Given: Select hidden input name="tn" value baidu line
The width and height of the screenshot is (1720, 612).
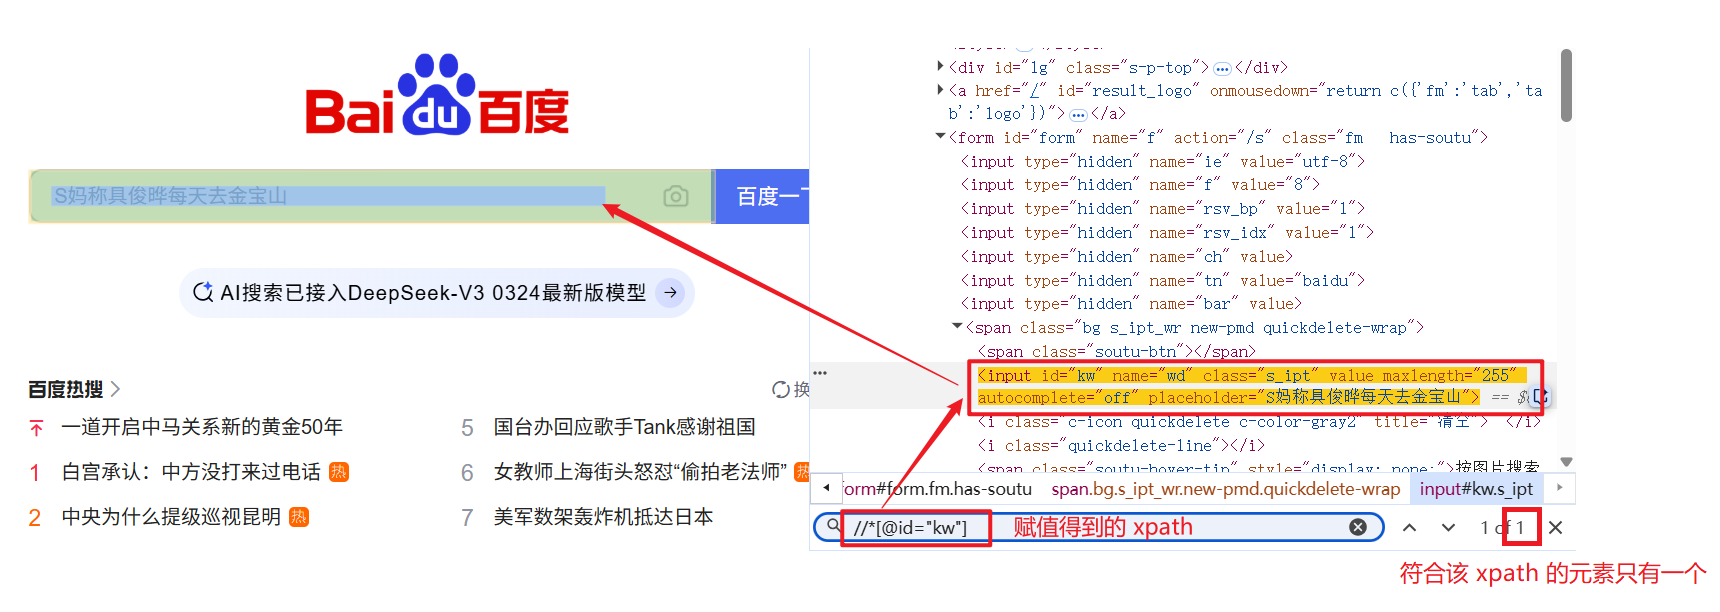Looking at the screenshot, I should point(1163,281).
